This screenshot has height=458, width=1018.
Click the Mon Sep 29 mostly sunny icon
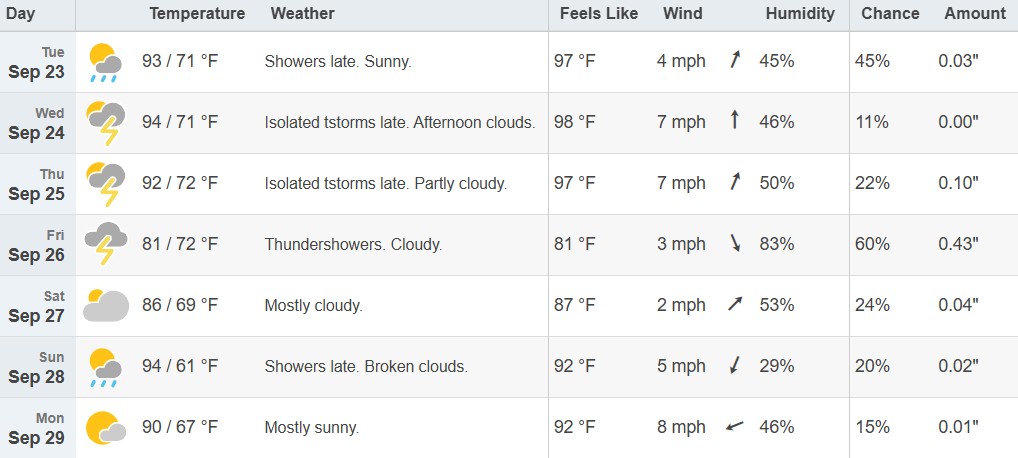click(x=105, y=428)
